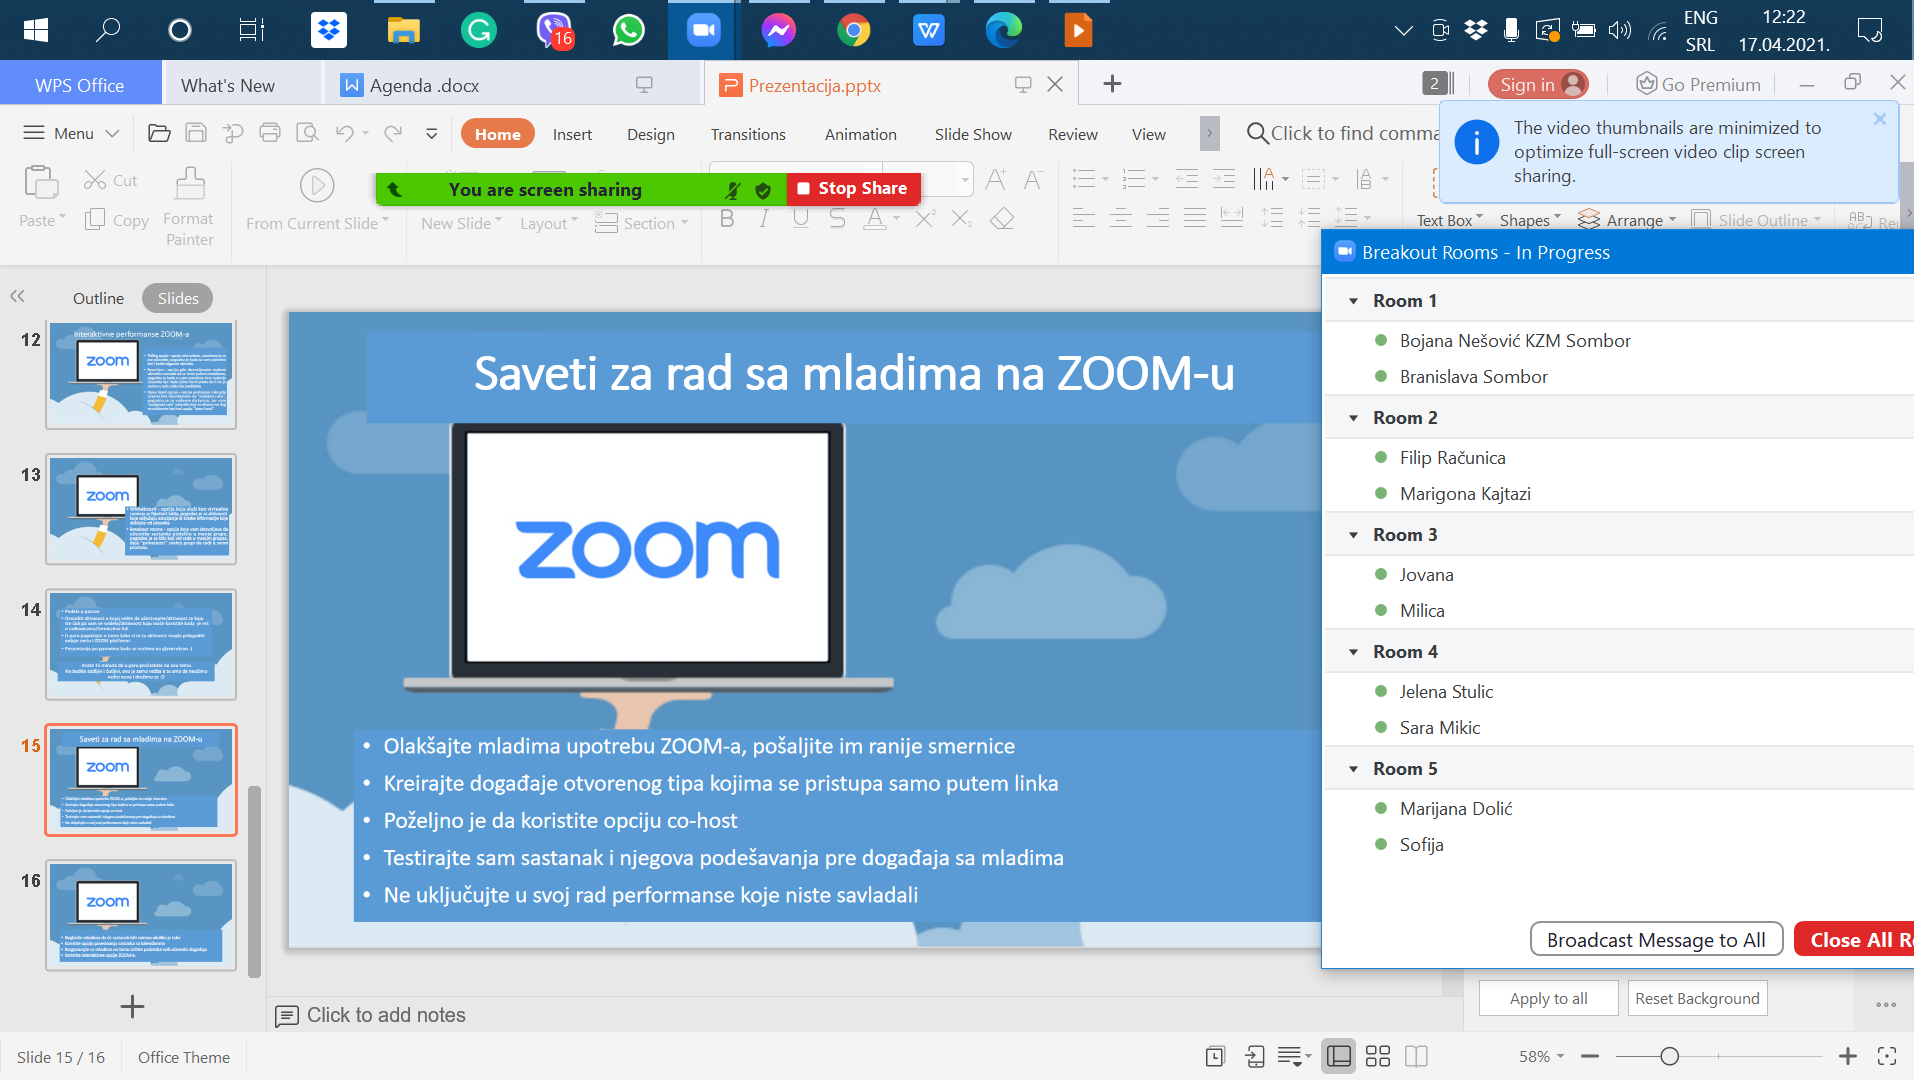Toggle Superscript formatting
The height and width of the screenshot is (1090, 1914).
click(x=925, y=219)
